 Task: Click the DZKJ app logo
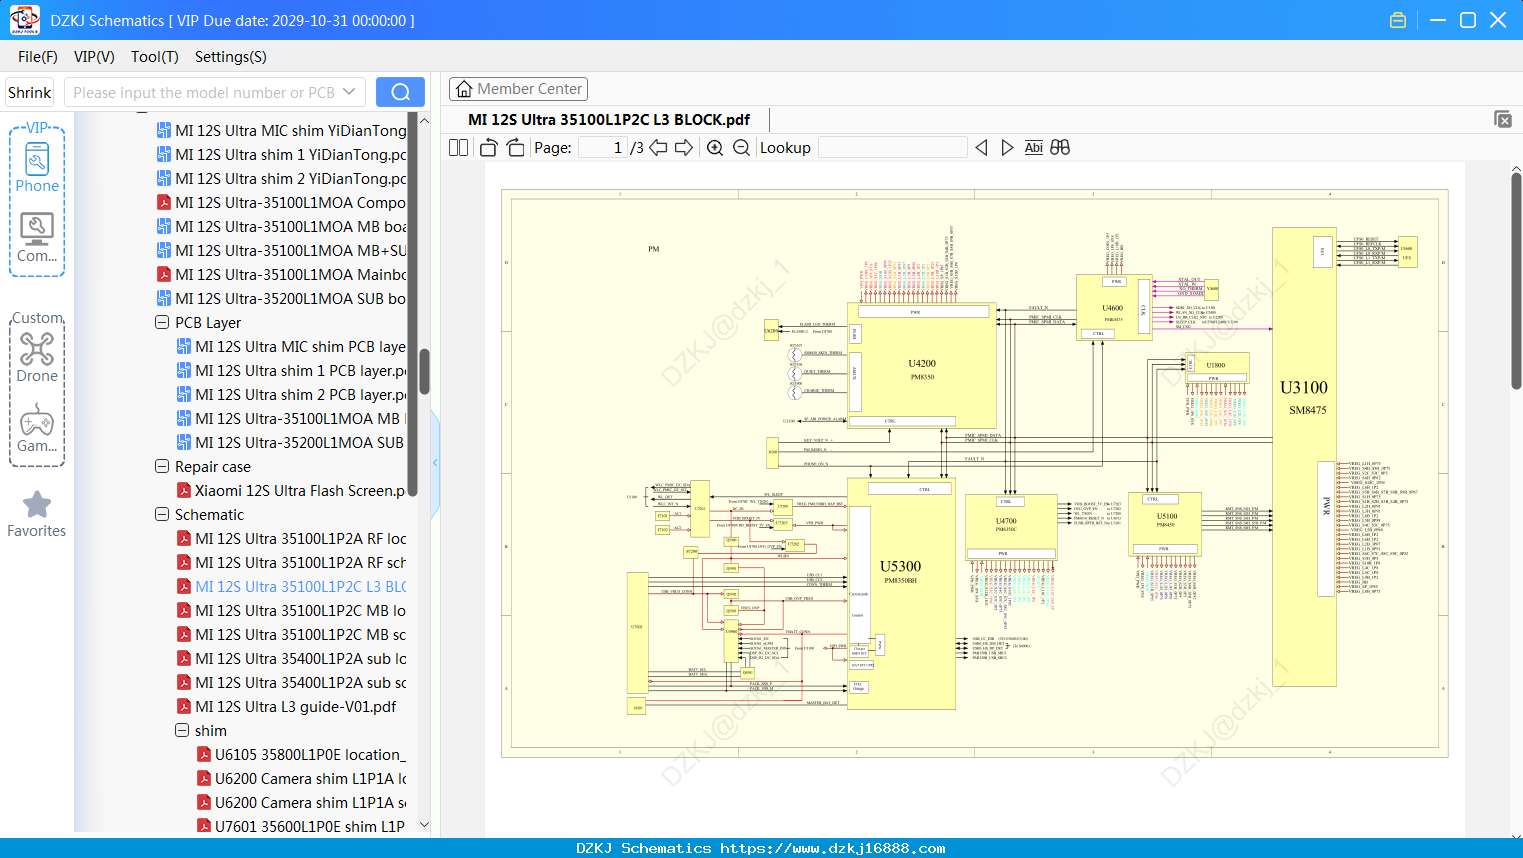click(24, 20)
